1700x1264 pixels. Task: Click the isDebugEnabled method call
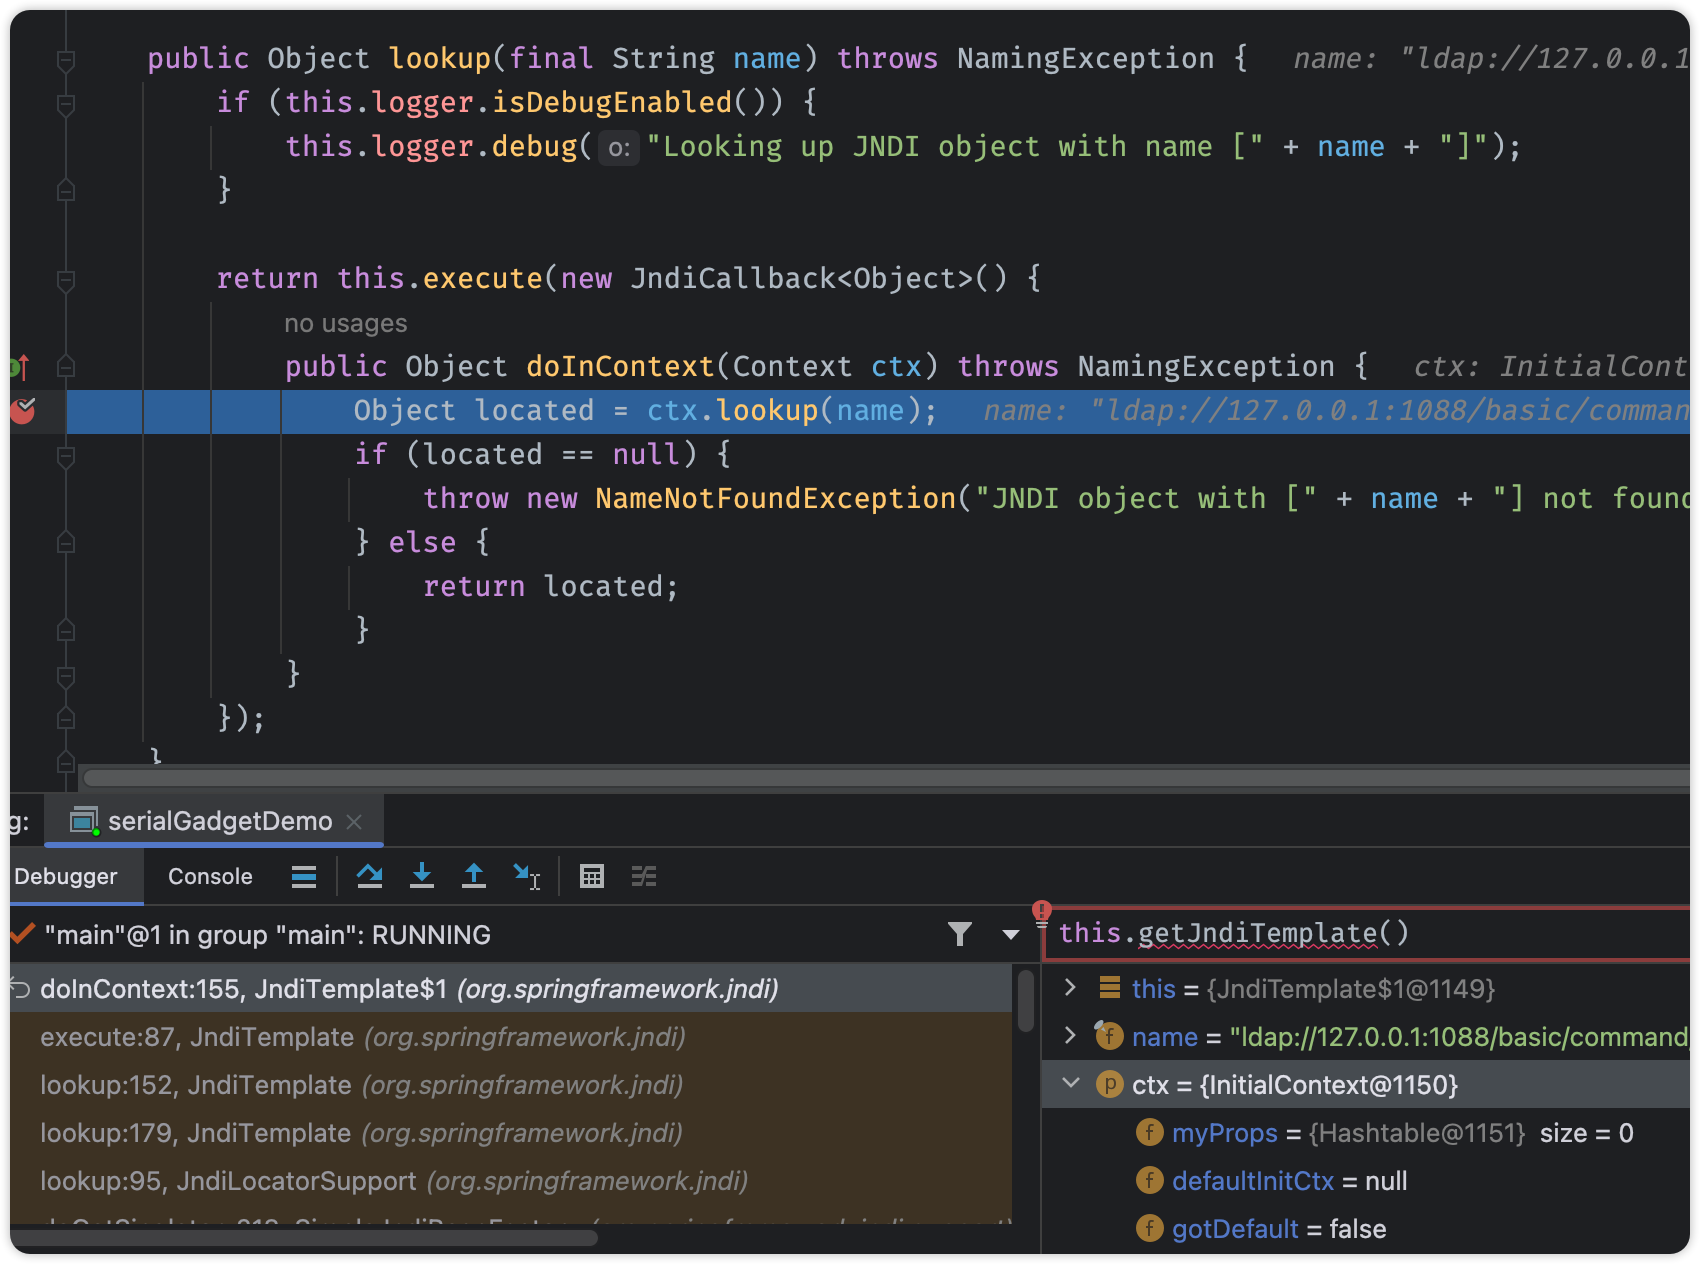coord(612,103)
